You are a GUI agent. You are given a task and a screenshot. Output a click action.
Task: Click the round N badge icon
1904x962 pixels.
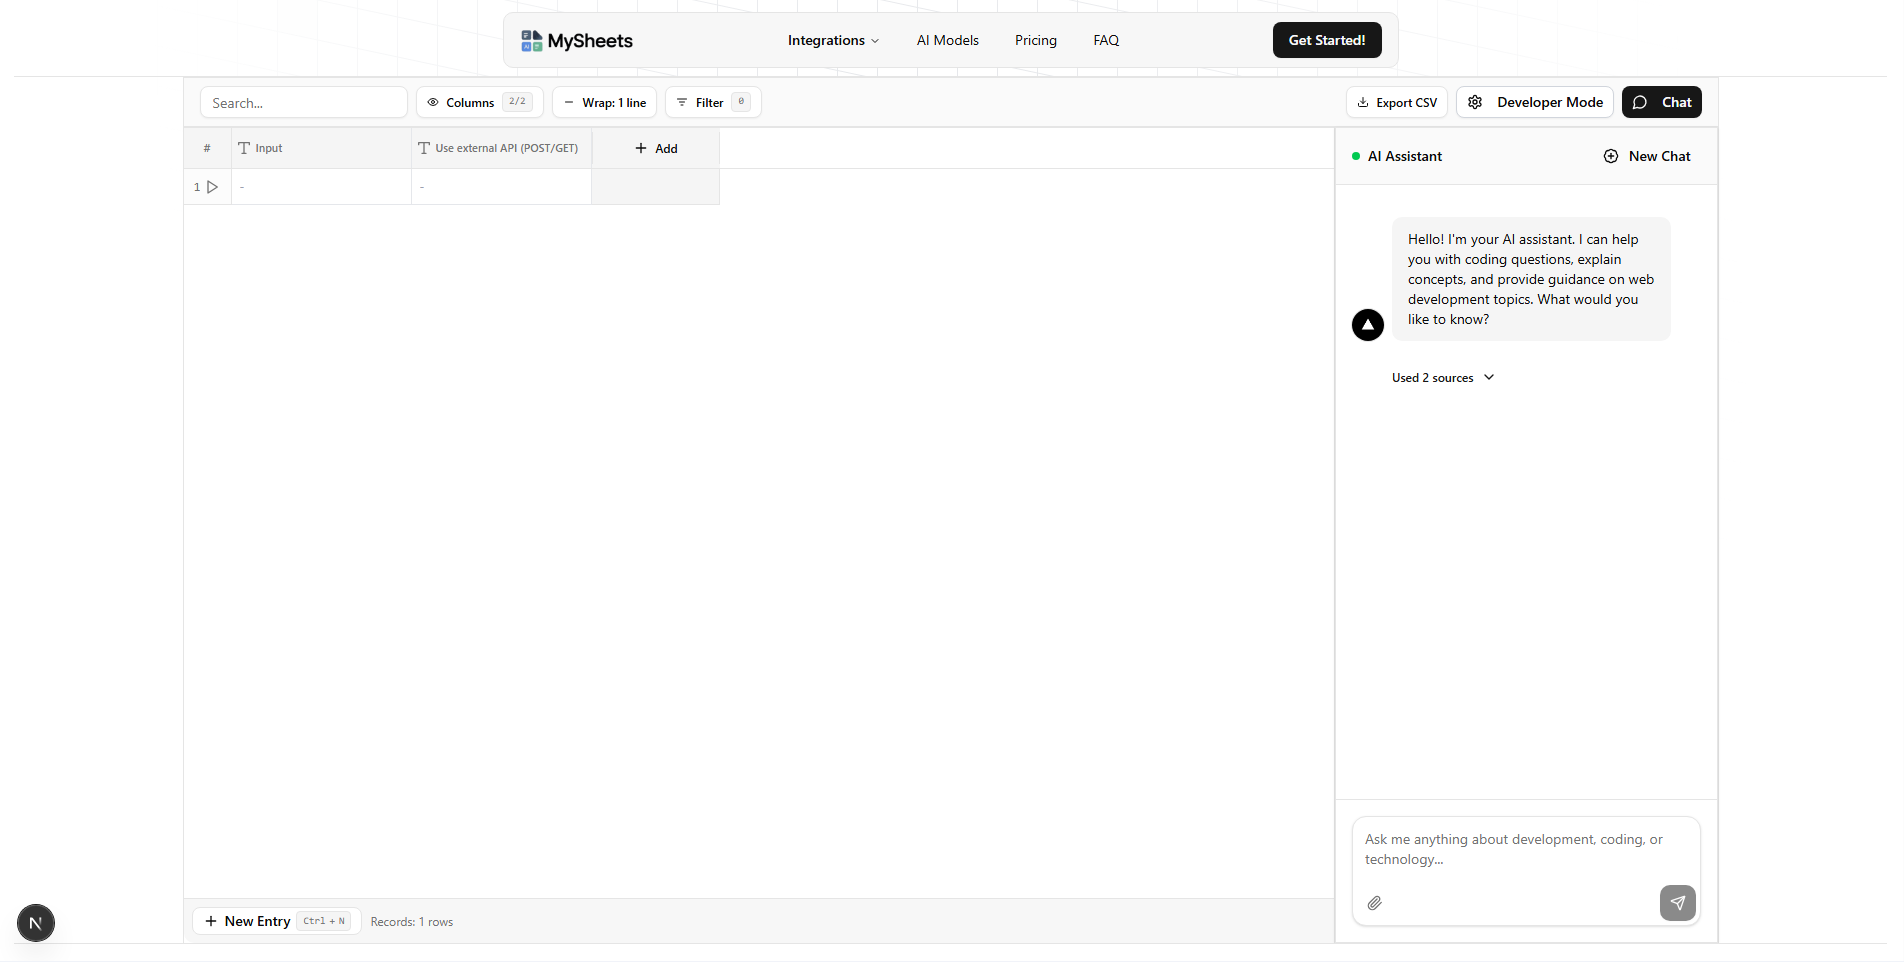click(x=36, y=923)
